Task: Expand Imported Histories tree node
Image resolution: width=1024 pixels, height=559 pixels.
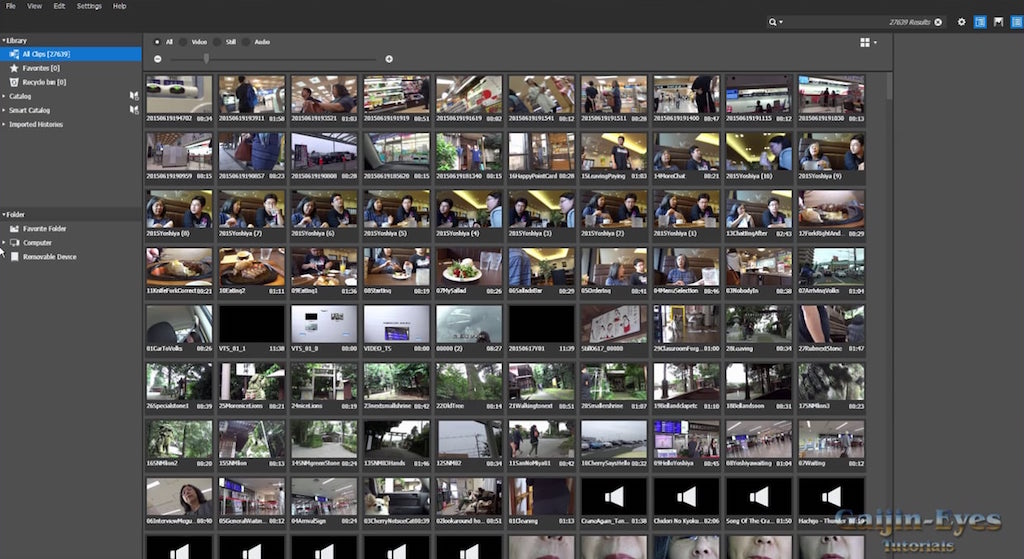Action: 3,124
